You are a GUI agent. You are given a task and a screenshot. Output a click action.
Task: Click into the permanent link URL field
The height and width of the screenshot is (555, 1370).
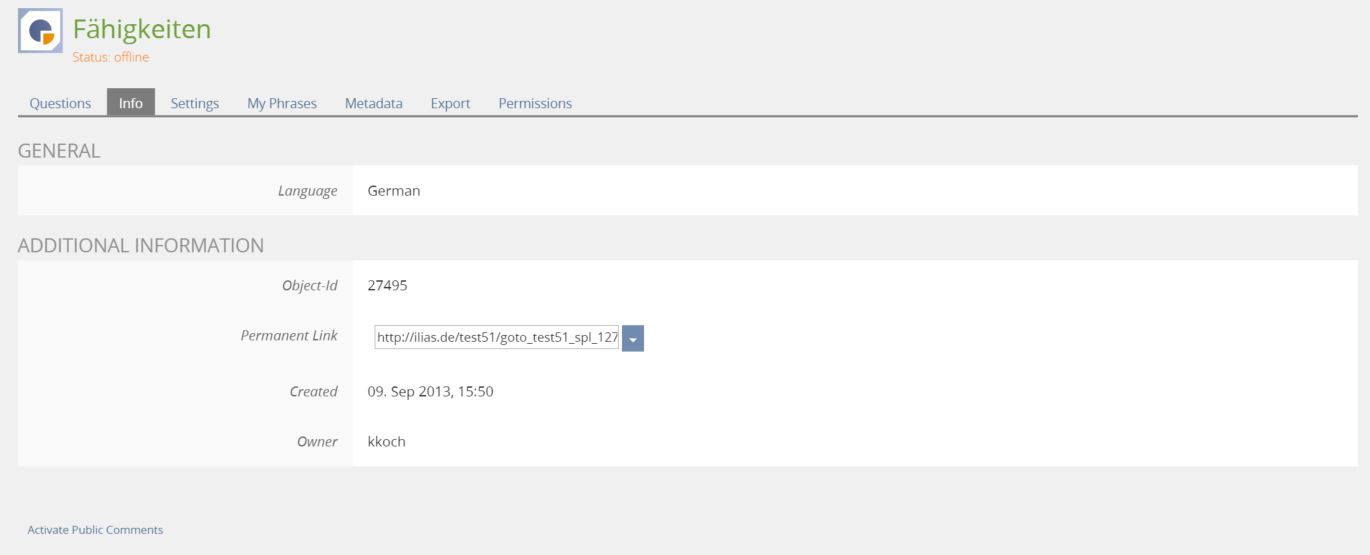(497, 338)
